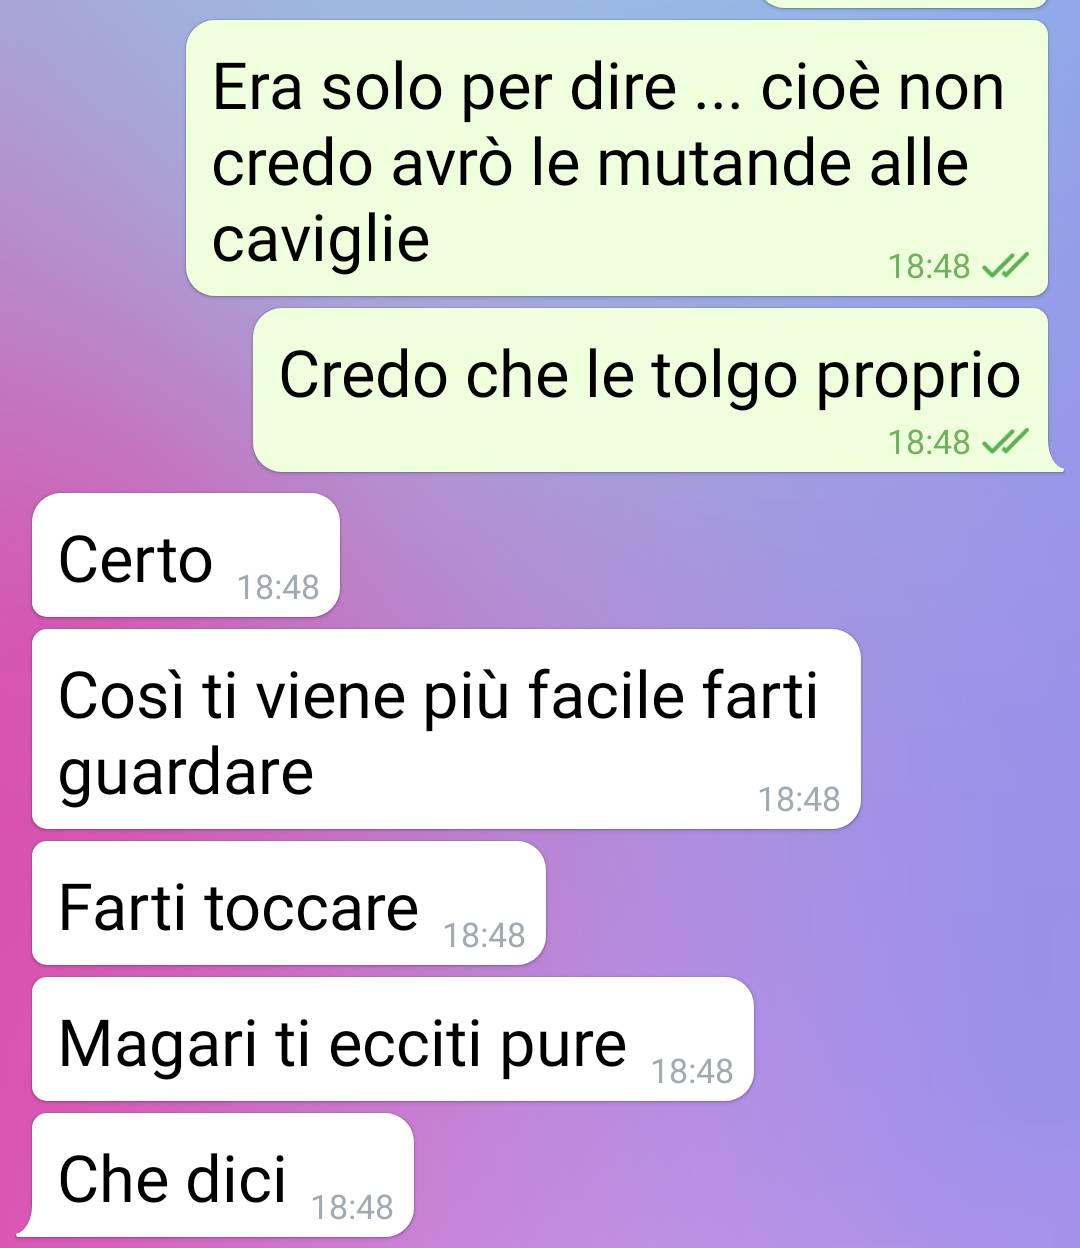
Task: Tap the word 'guardare' in the incoming message
Action: tap(186, 775)
